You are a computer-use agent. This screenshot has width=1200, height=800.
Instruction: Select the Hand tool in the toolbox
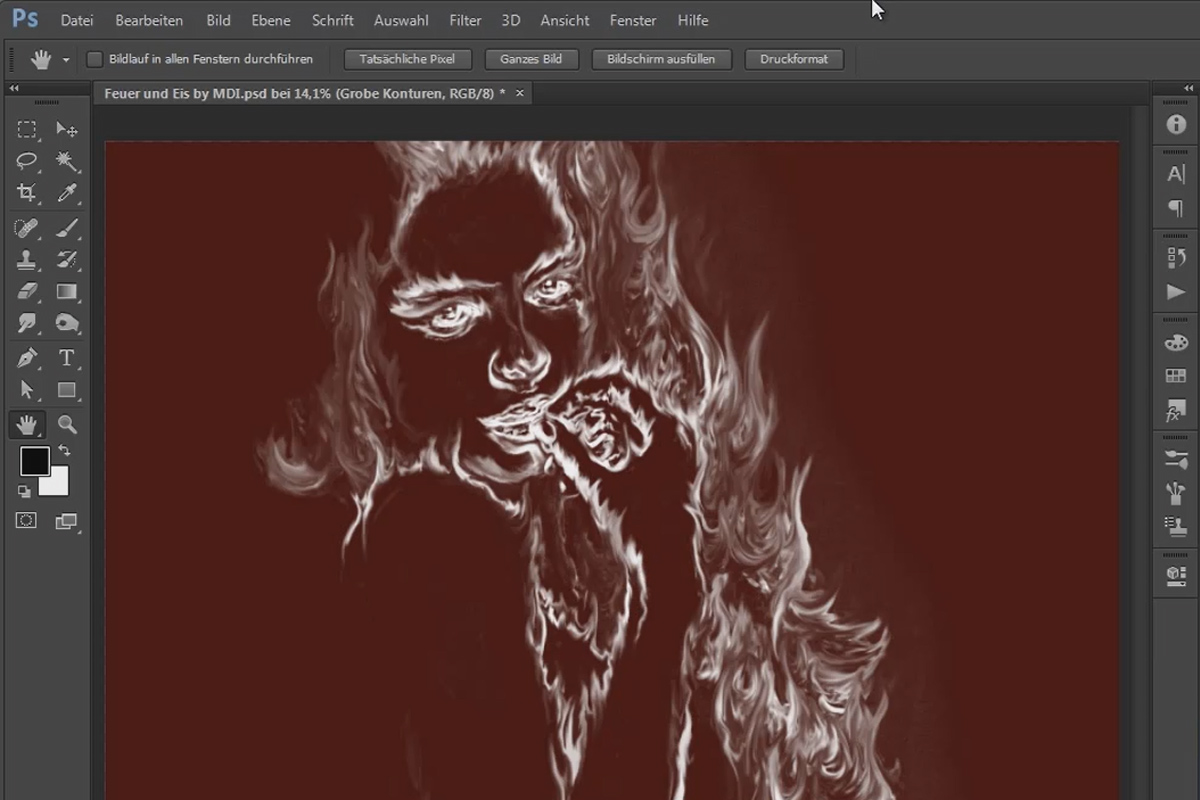tap(27, 424)
